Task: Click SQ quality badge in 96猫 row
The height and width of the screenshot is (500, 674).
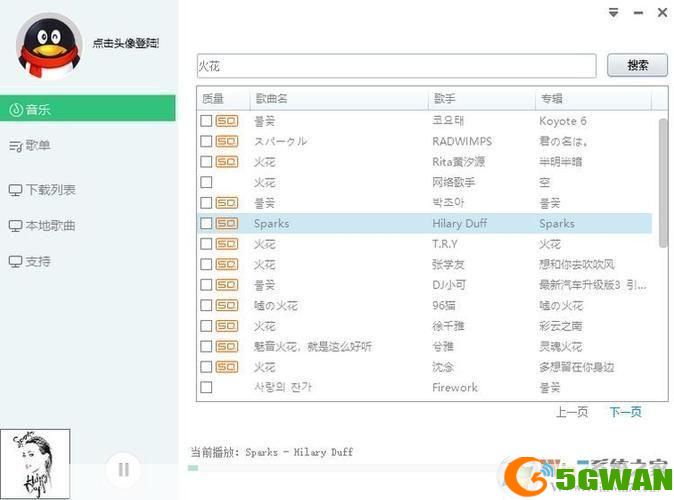Action: point(227,305)
